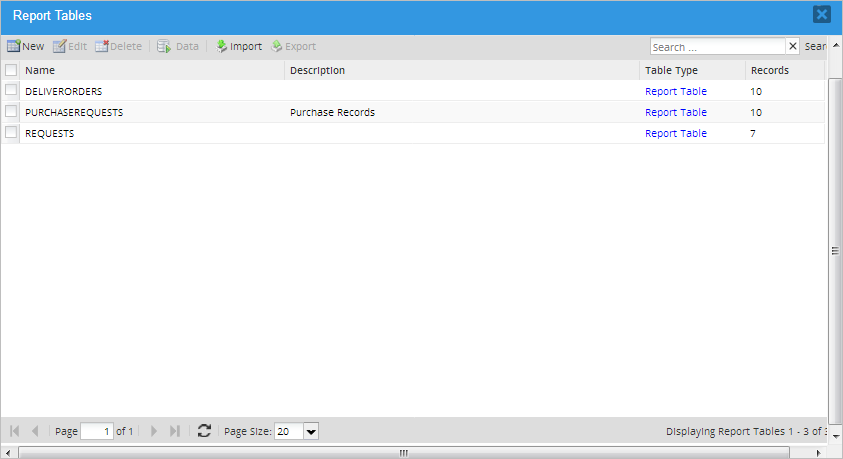This screenshot has width=843, height=459.
Task: Open the Data view icon
Action: (x=164, y=47)
